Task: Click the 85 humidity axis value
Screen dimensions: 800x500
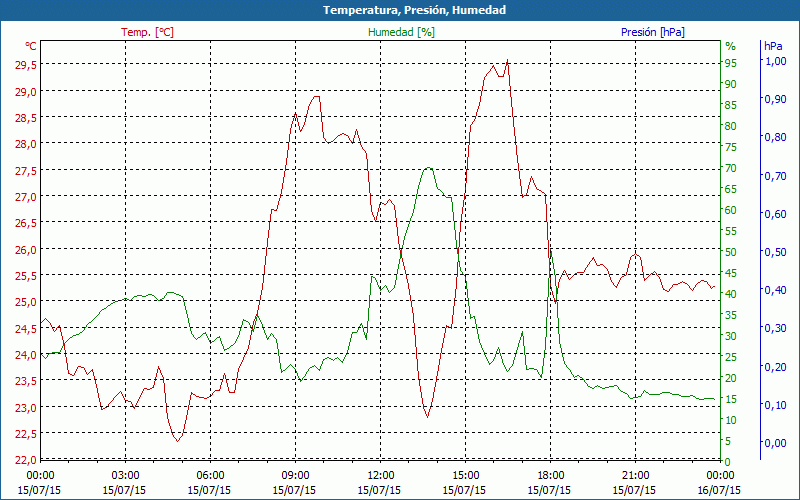Action: pyautogui.click(x=731, y=105)
